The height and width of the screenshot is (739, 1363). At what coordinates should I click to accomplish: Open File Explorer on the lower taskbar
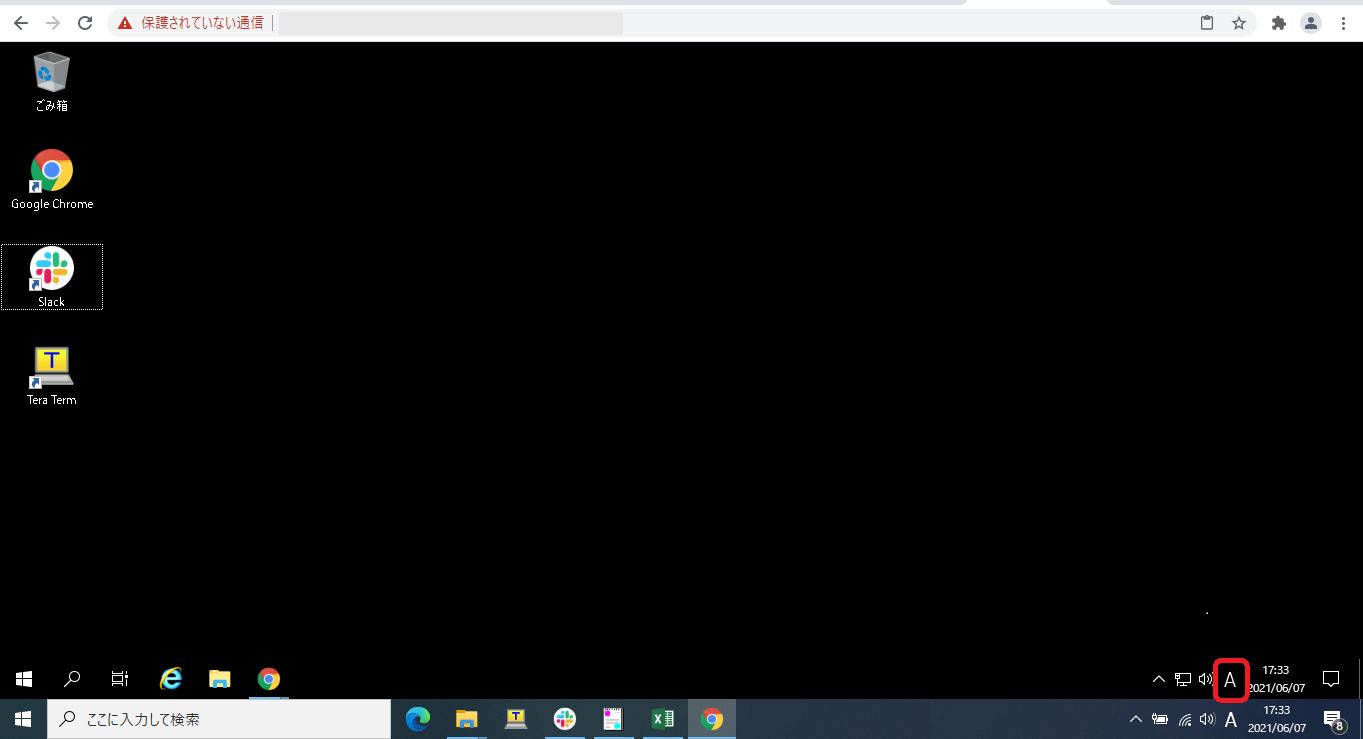[467, 719]
